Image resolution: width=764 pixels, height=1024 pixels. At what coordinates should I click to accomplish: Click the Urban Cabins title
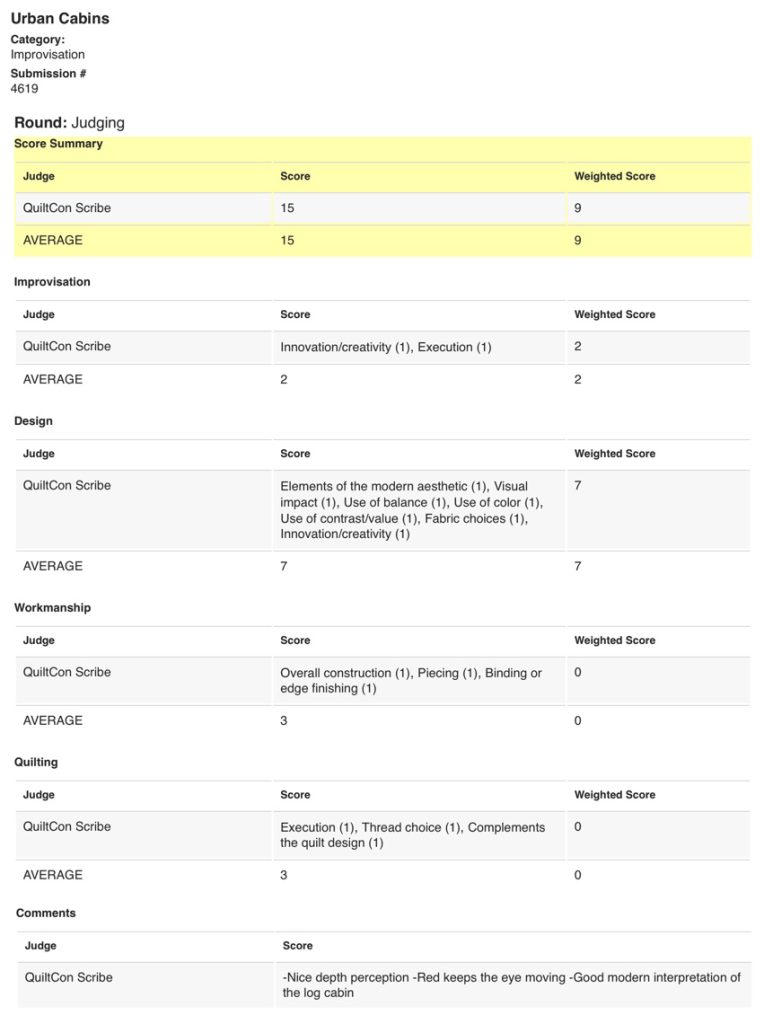(60, 18)
